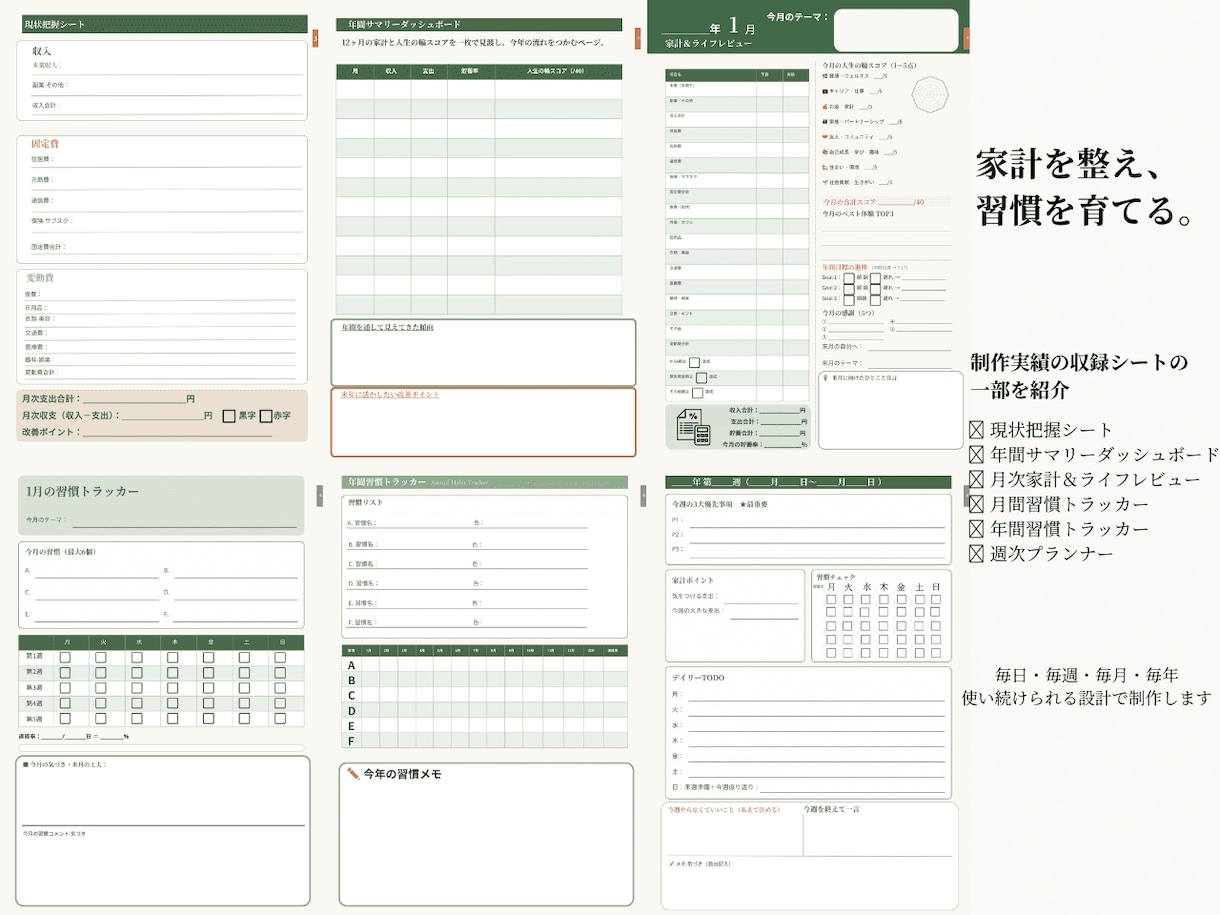The width and height of the screenshot is (1220, 915).
Task: Click the 1月の習慣トラッカー title
Action: click(83, 492)
